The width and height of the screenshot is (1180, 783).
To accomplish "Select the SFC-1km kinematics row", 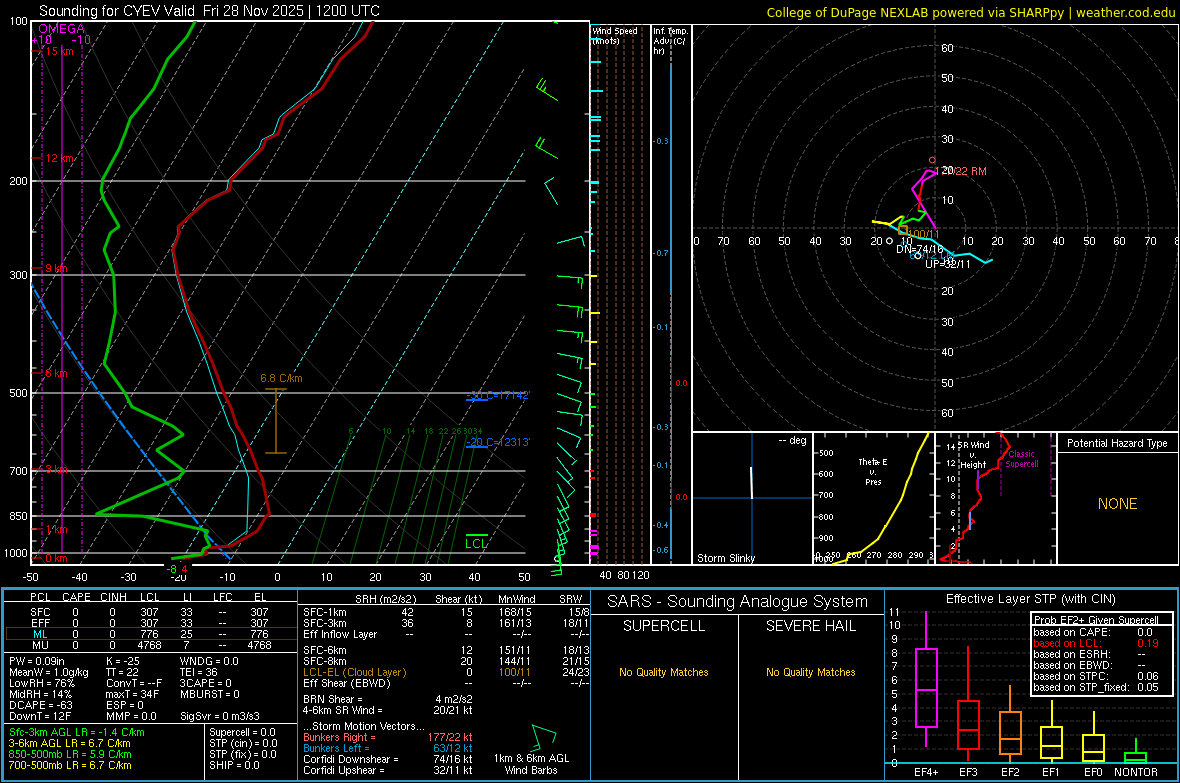I will pyautogui.click(x=446, y=612).
